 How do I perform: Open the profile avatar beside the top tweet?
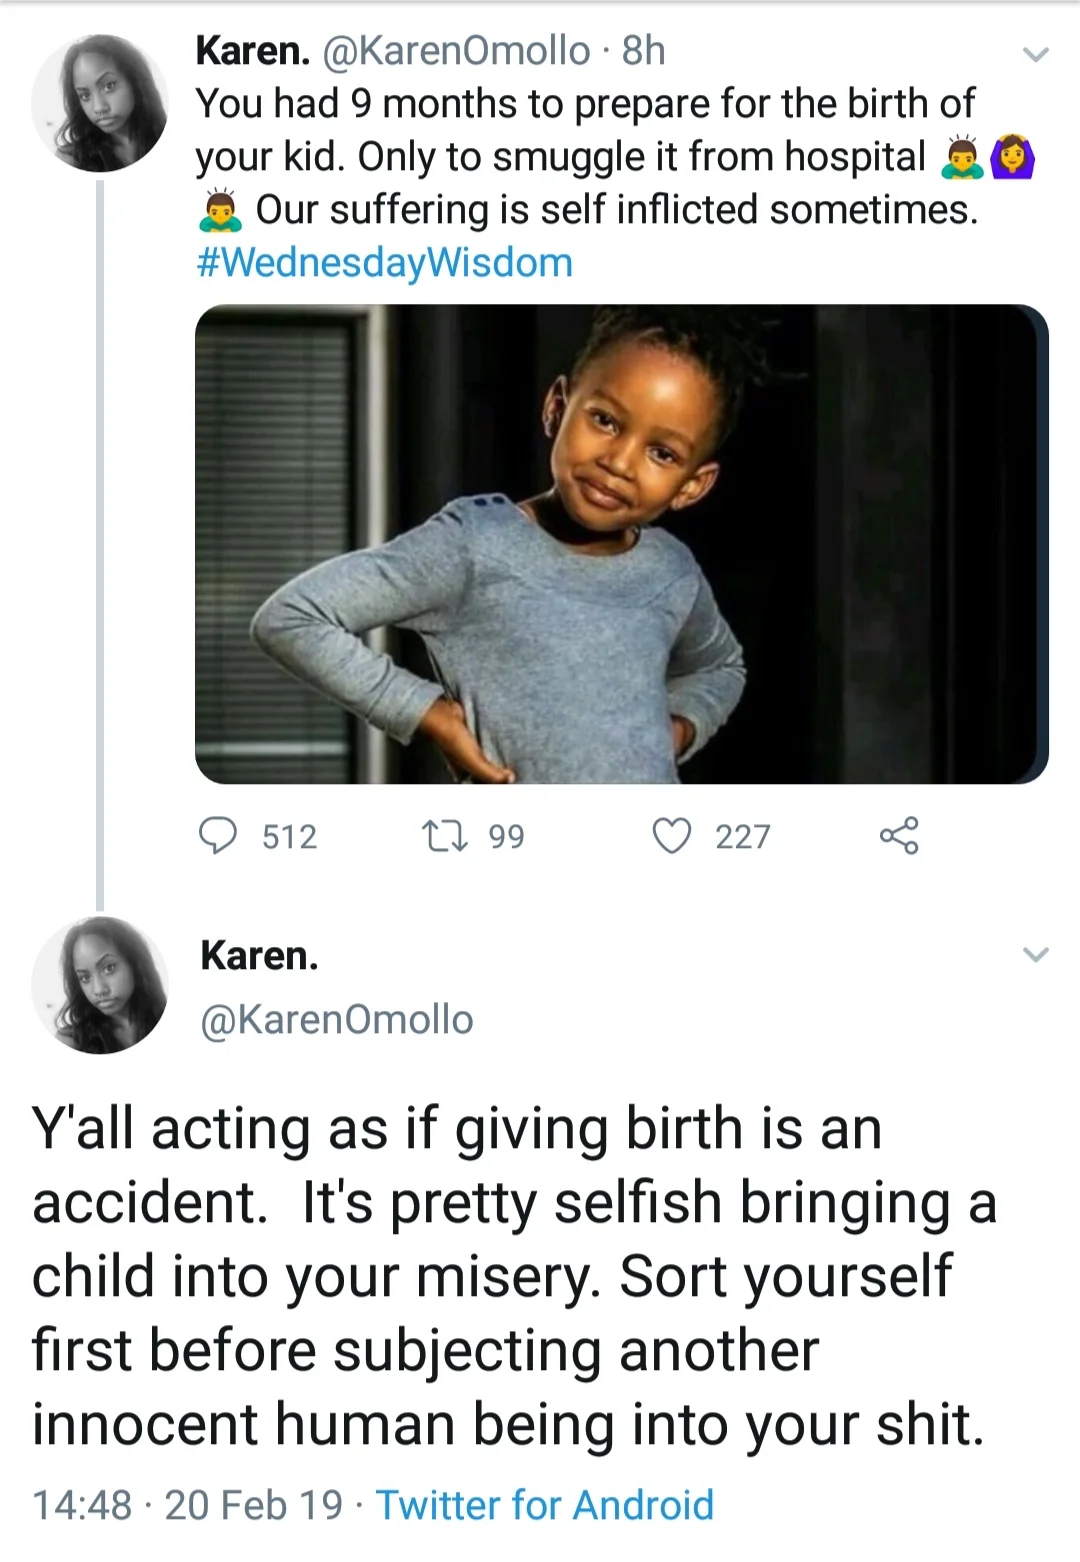click(100, 103)
